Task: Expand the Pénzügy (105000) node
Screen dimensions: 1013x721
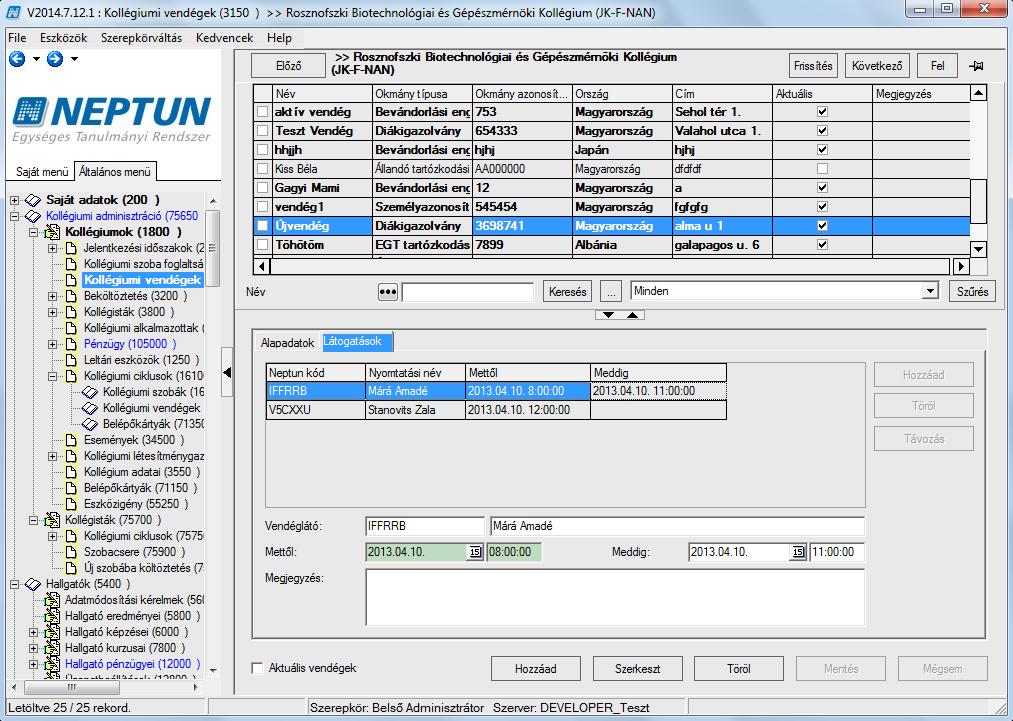Action: 53,344
